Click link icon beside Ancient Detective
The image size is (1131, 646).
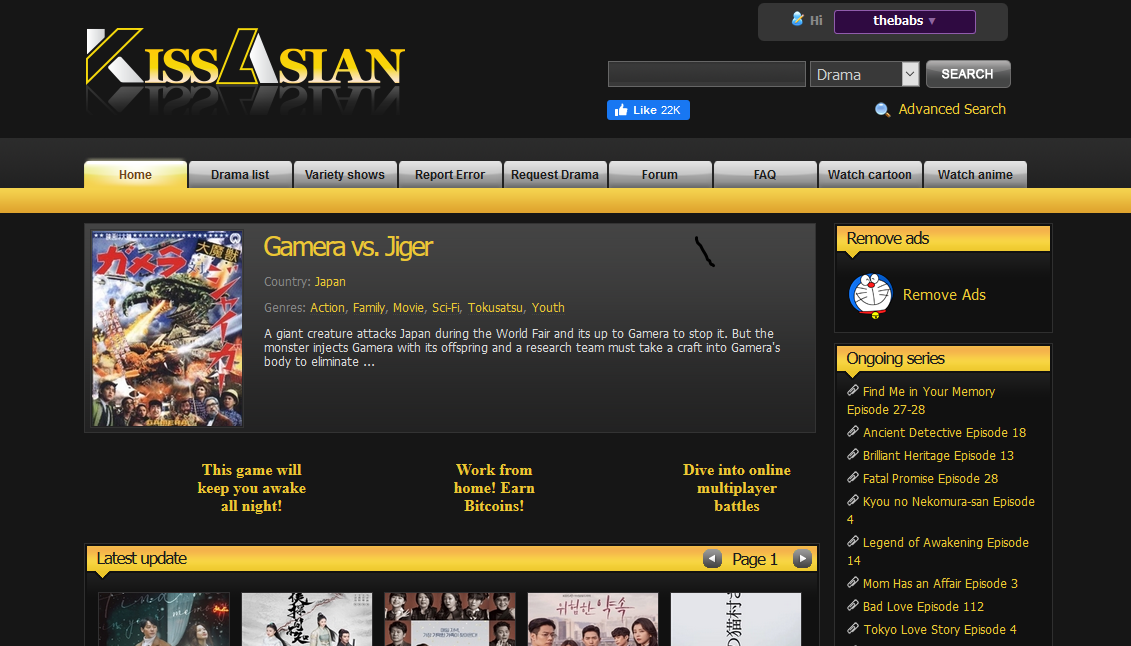[x=853, y=431]
